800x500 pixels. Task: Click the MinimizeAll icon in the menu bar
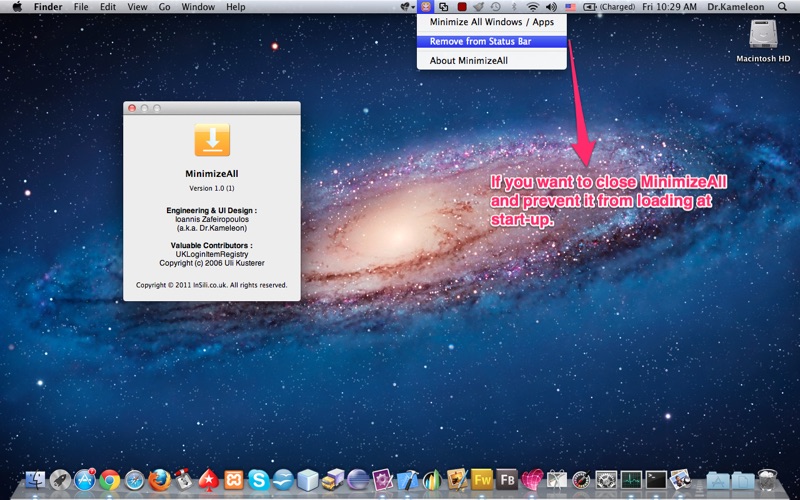click(x=424, y=7)
